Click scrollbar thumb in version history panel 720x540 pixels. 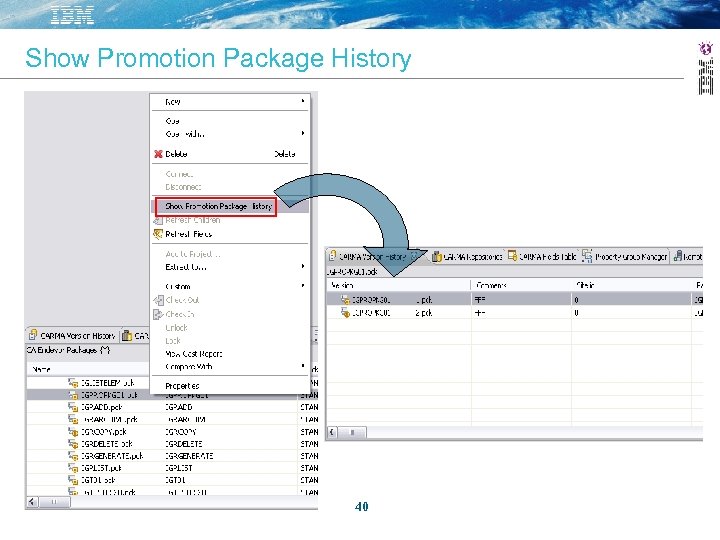[353, 432]
